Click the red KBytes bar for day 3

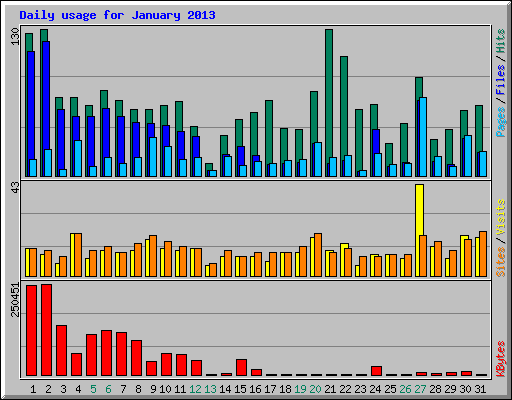coord(61,351)
